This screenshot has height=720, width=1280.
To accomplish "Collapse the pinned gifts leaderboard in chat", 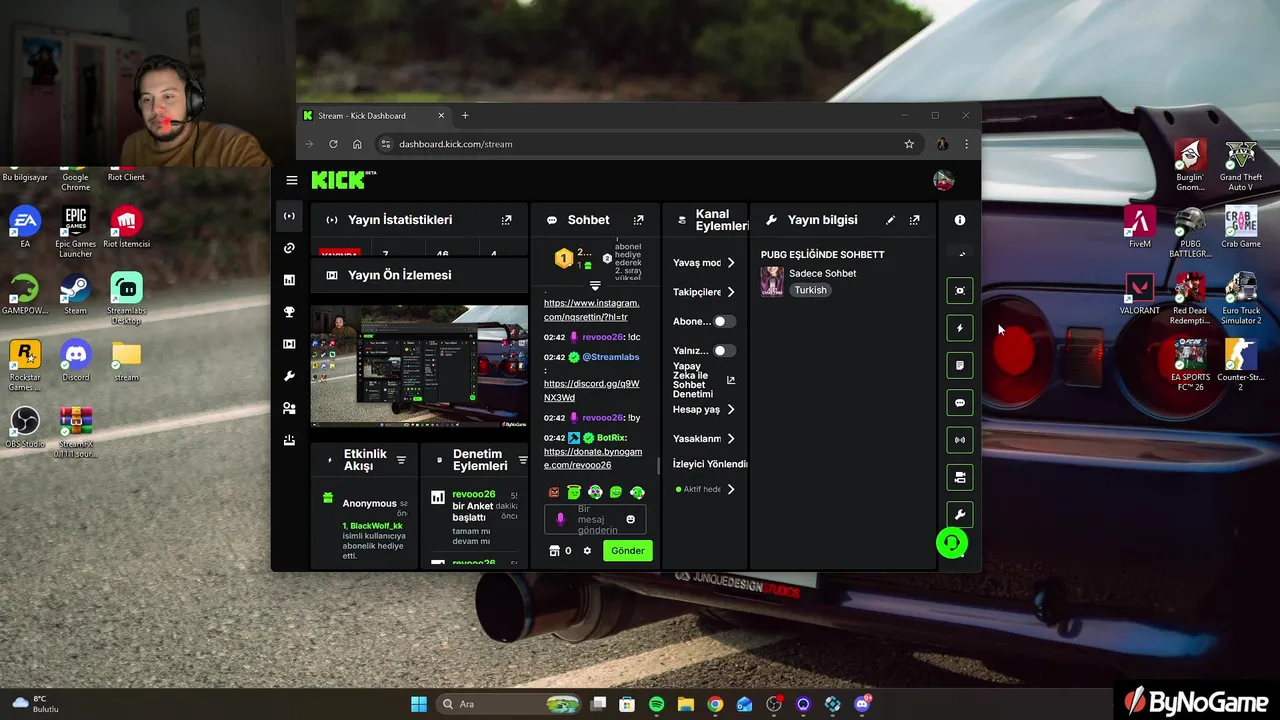I will pos(595,286).
